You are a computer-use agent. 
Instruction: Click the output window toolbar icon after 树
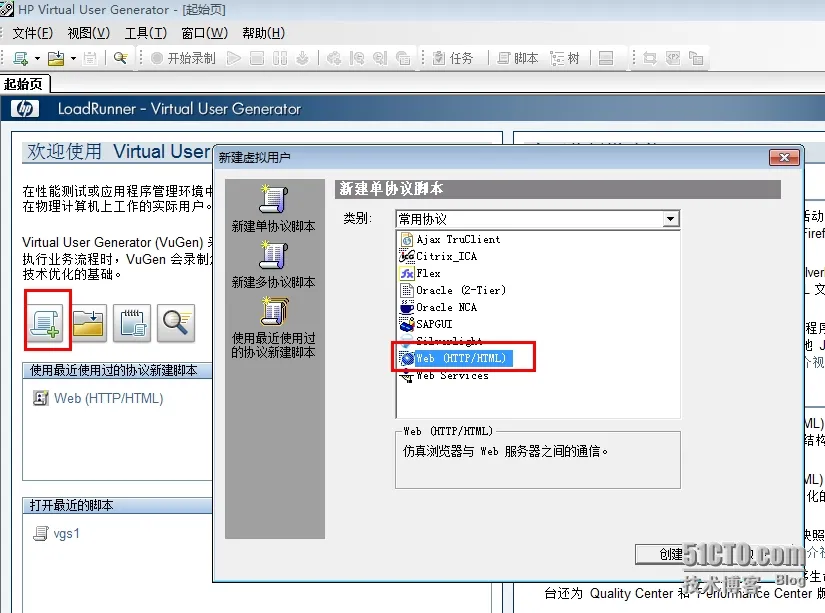coord(606,58)
